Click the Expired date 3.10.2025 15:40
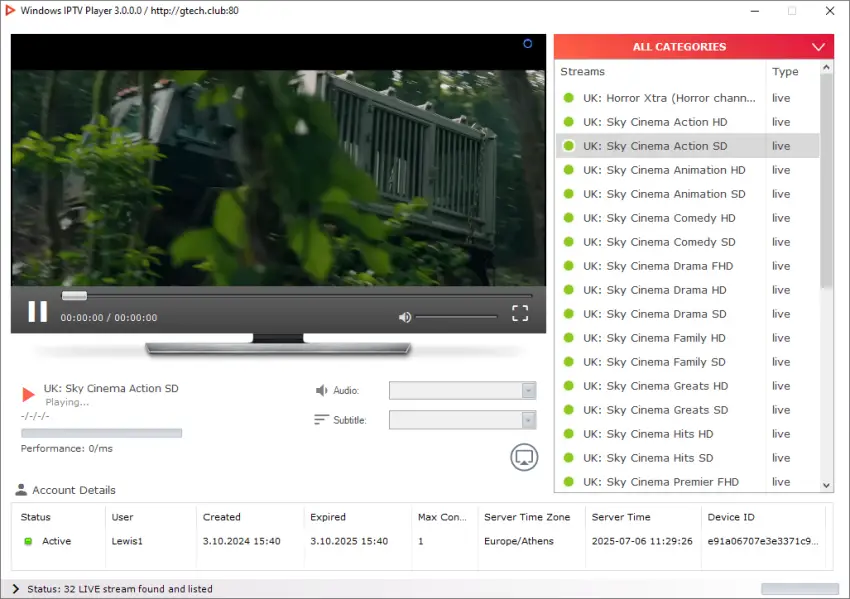This screenshot has height=599, width=850. 349,541
